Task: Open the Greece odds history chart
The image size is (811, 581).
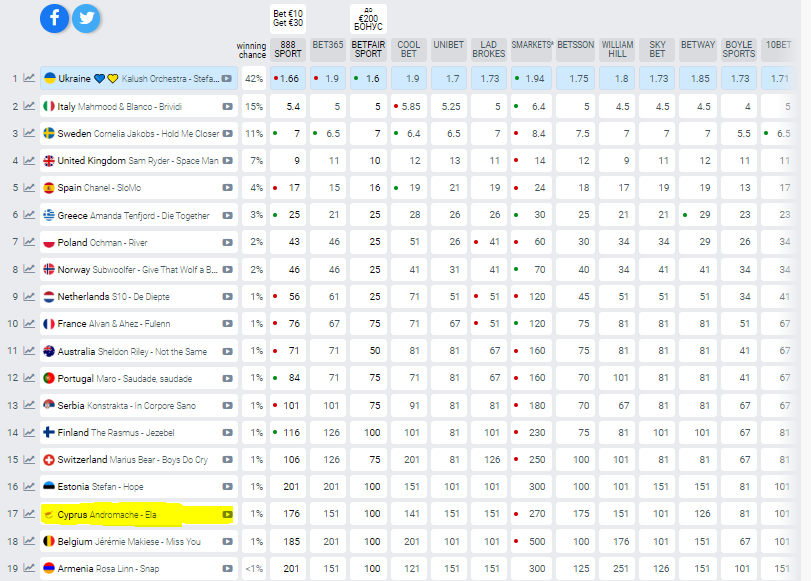Action: (x=29, y=214)
